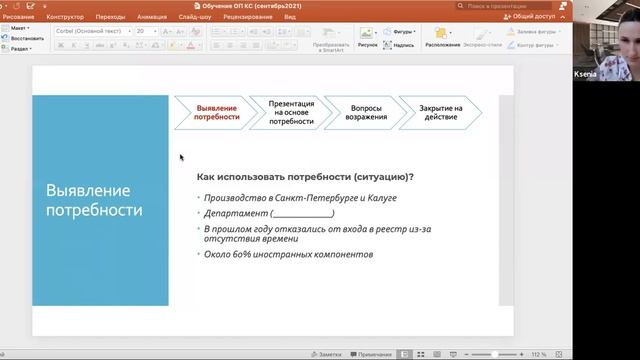Toggle superscript formatting

point(113,45)
